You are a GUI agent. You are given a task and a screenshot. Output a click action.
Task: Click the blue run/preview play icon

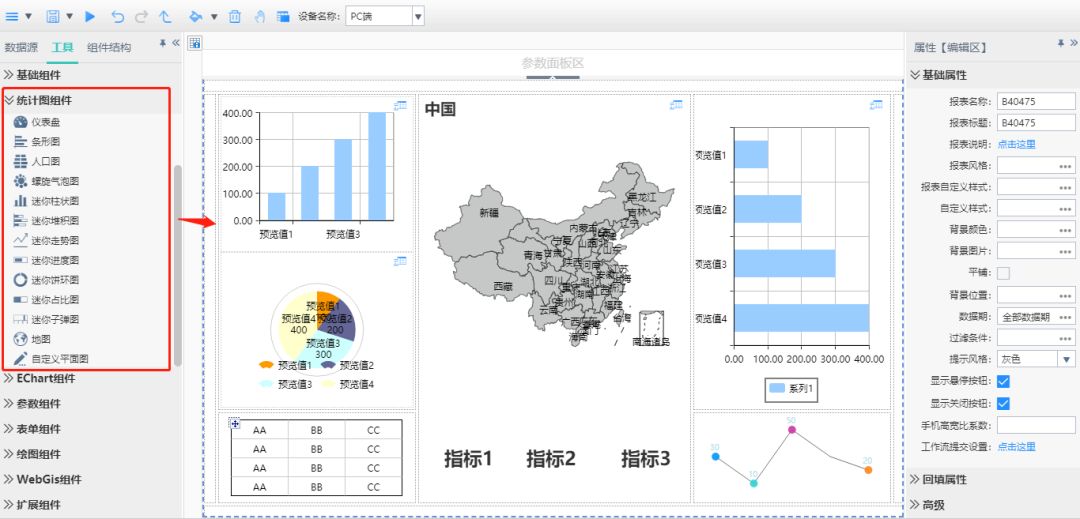[91, 16]
